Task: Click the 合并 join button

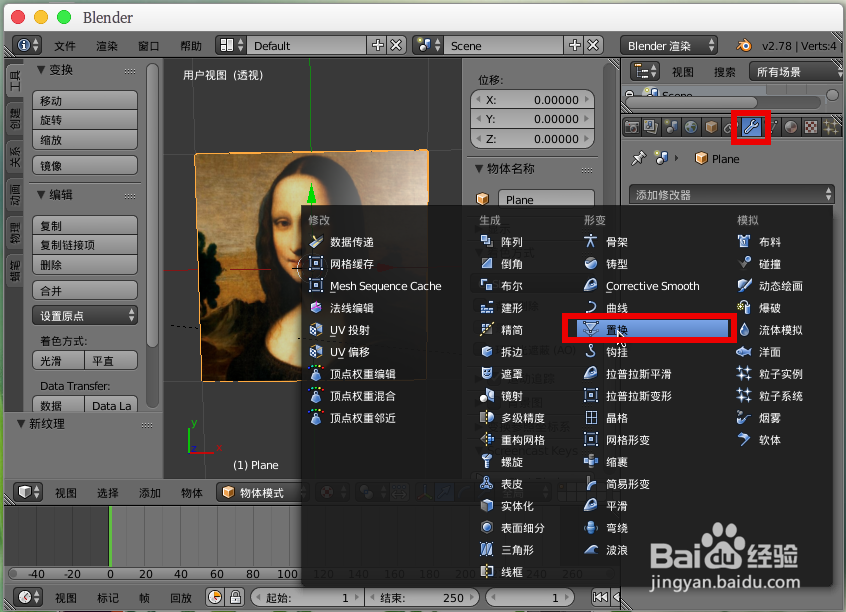Action: pos(85,291)
